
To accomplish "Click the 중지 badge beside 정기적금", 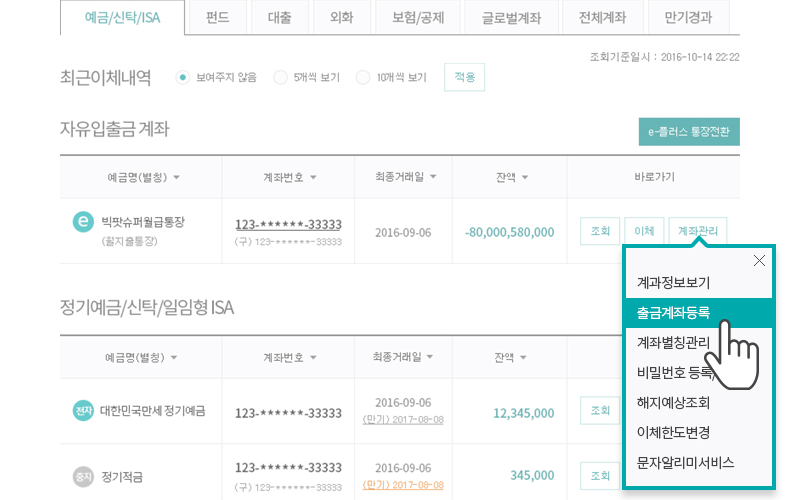I will [83, 477].
